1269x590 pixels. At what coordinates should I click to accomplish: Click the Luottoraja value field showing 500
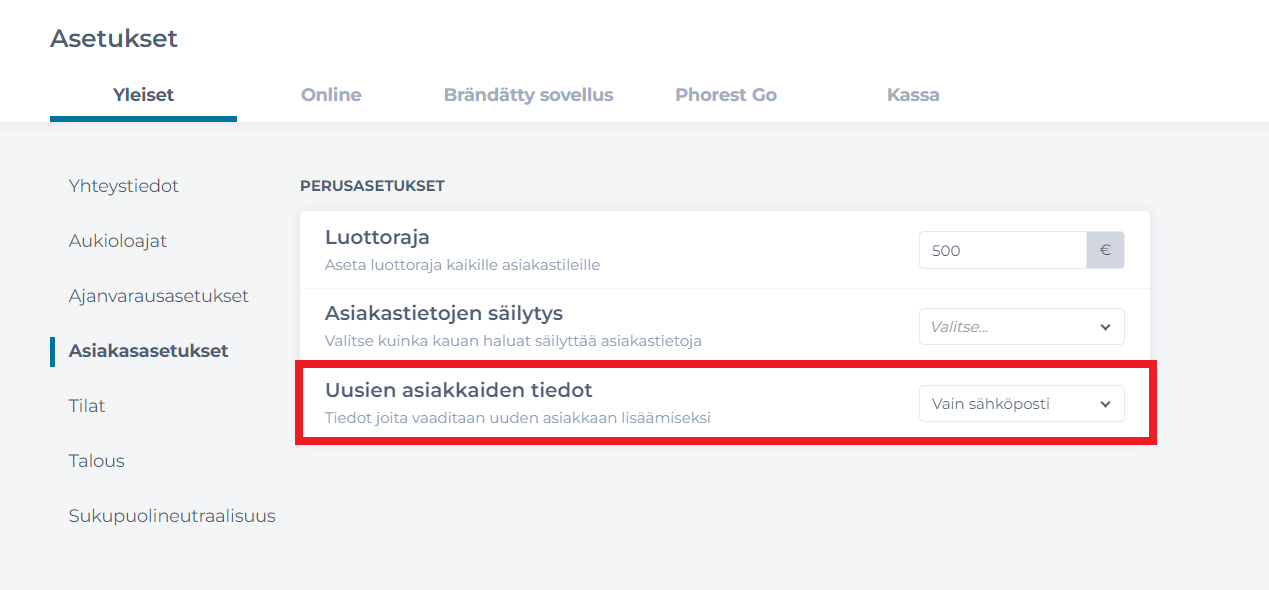tap(1000, 250)
